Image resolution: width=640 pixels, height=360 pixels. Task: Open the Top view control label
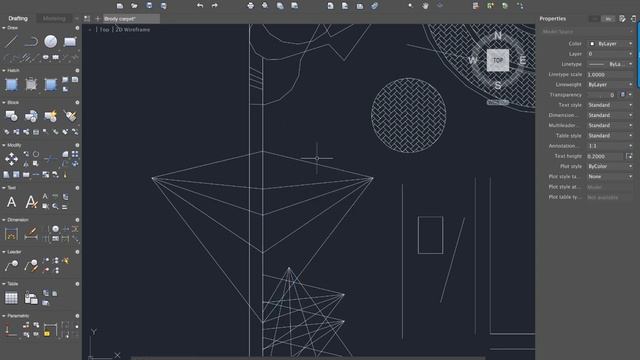[x=104, y=29]
